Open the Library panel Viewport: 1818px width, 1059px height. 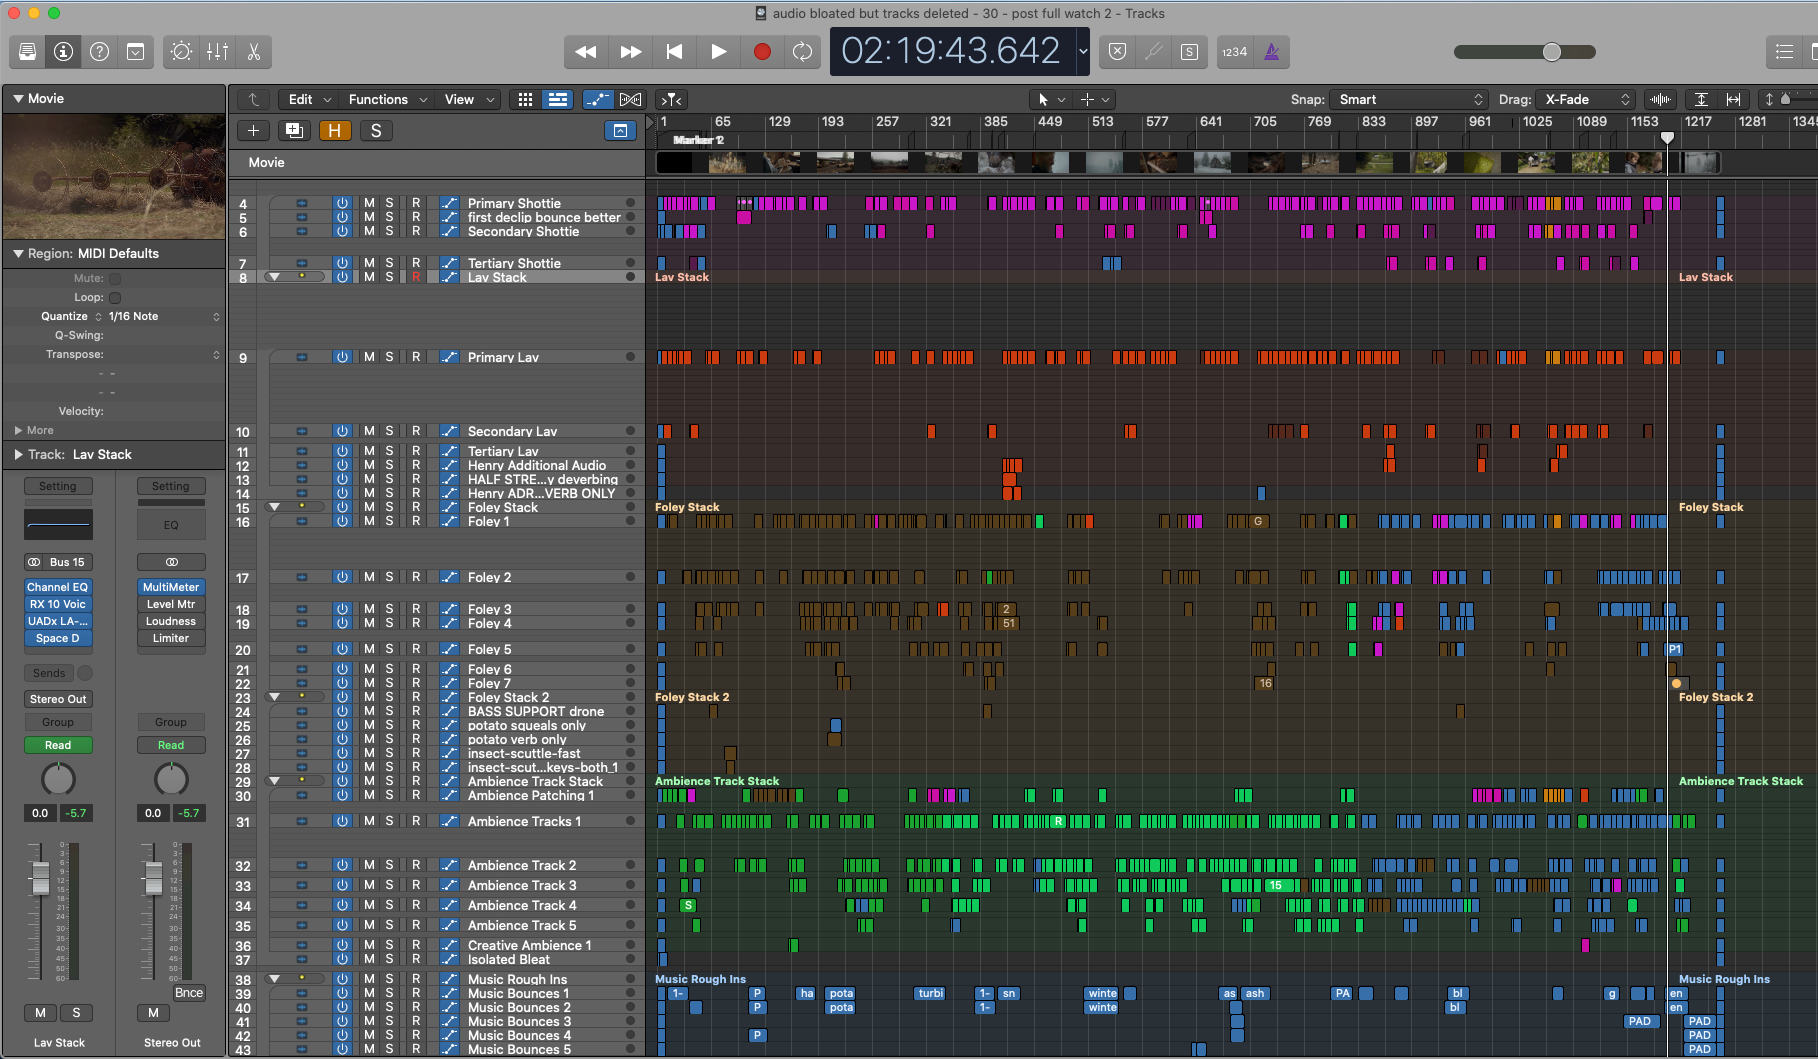[x=27, y=52]
